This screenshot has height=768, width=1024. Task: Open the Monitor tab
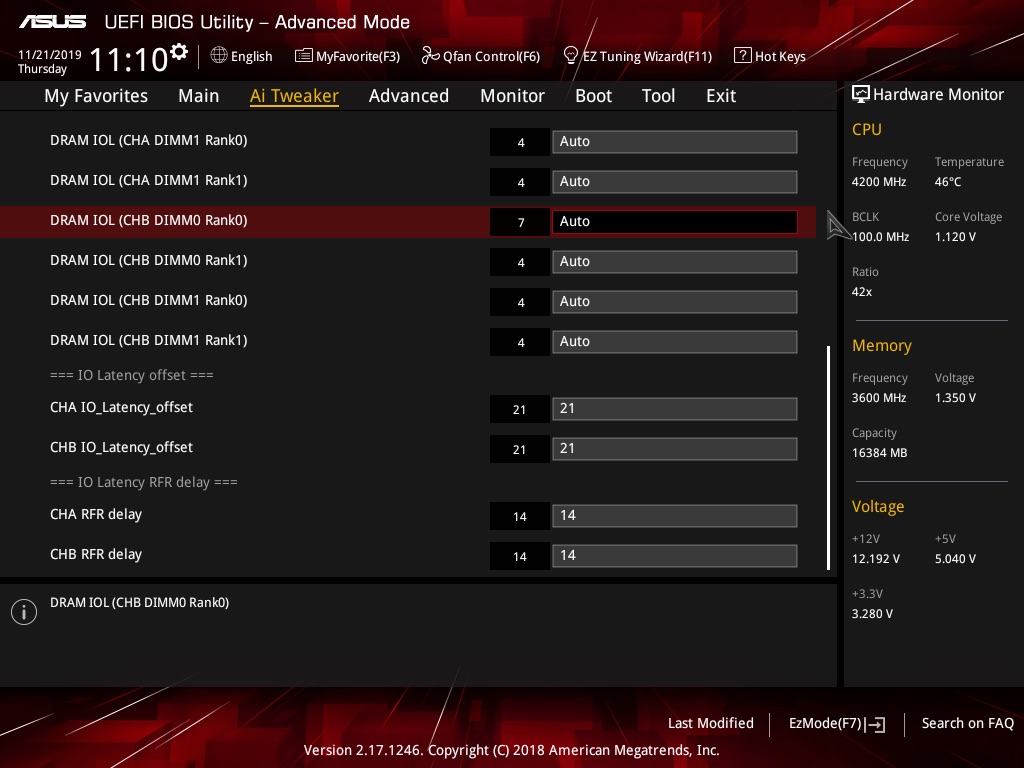[x=512, y=96]
